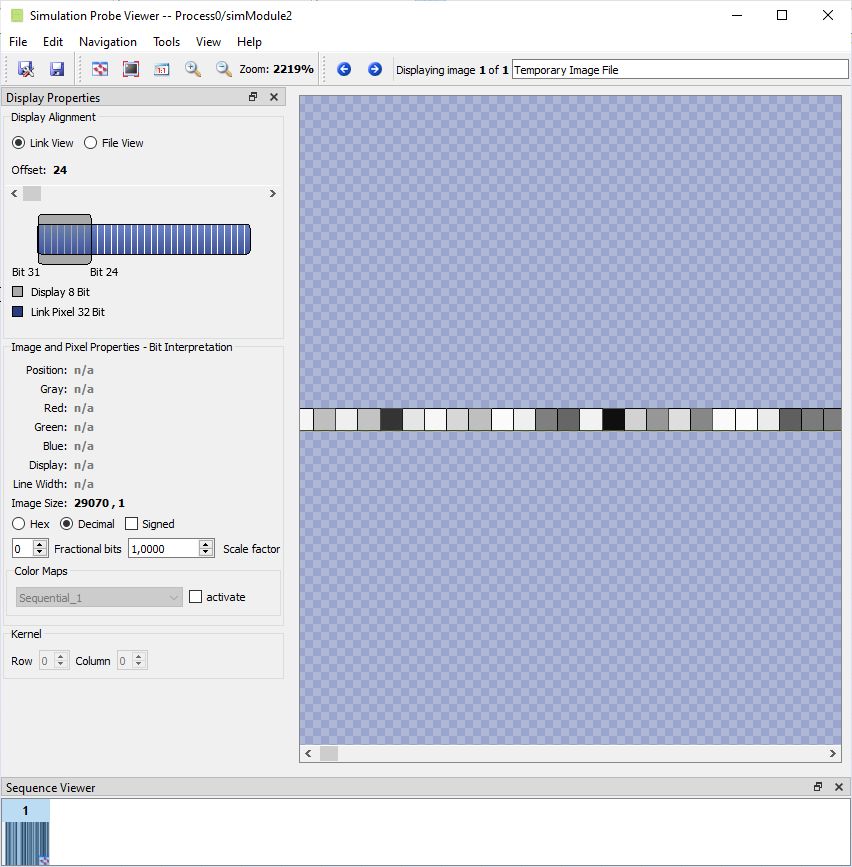
Task: Click the Link Pixel 32 Bit blue swatch
Action: [18, 311]
